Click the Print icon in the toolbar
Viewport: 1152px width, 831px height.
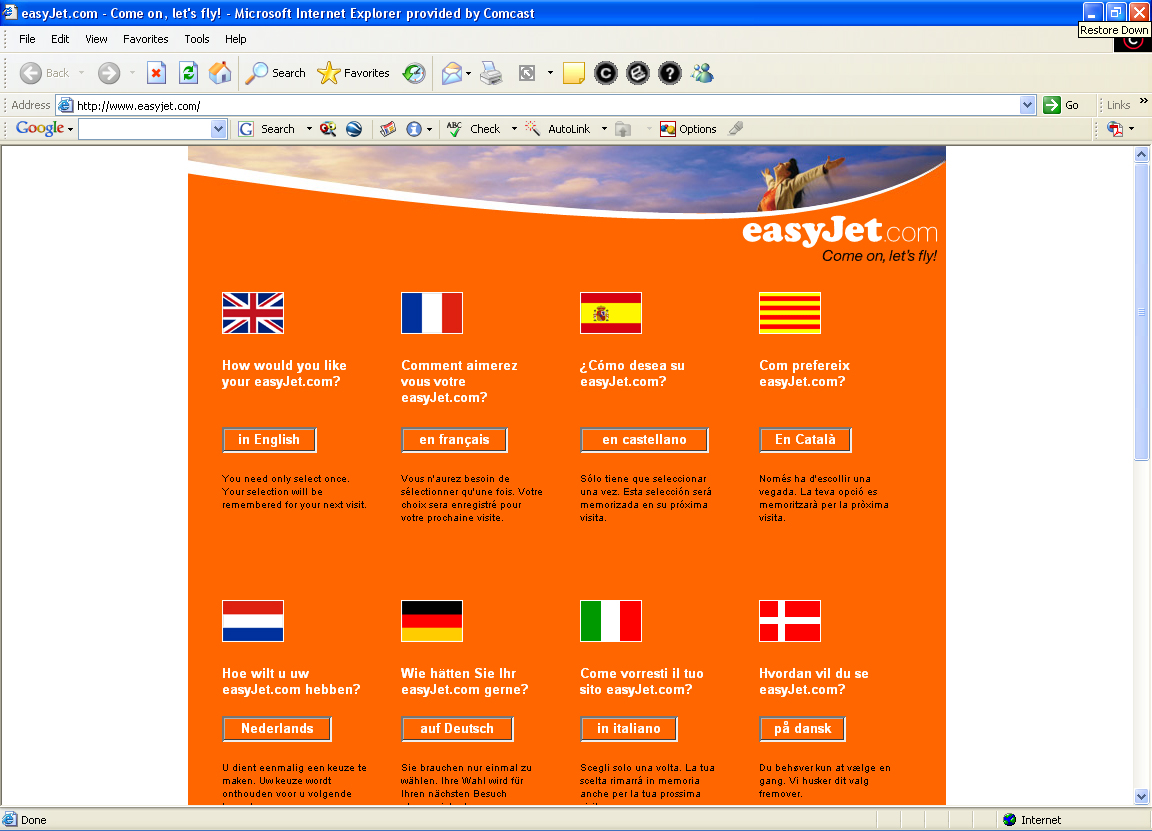click(x=490, y=72)
